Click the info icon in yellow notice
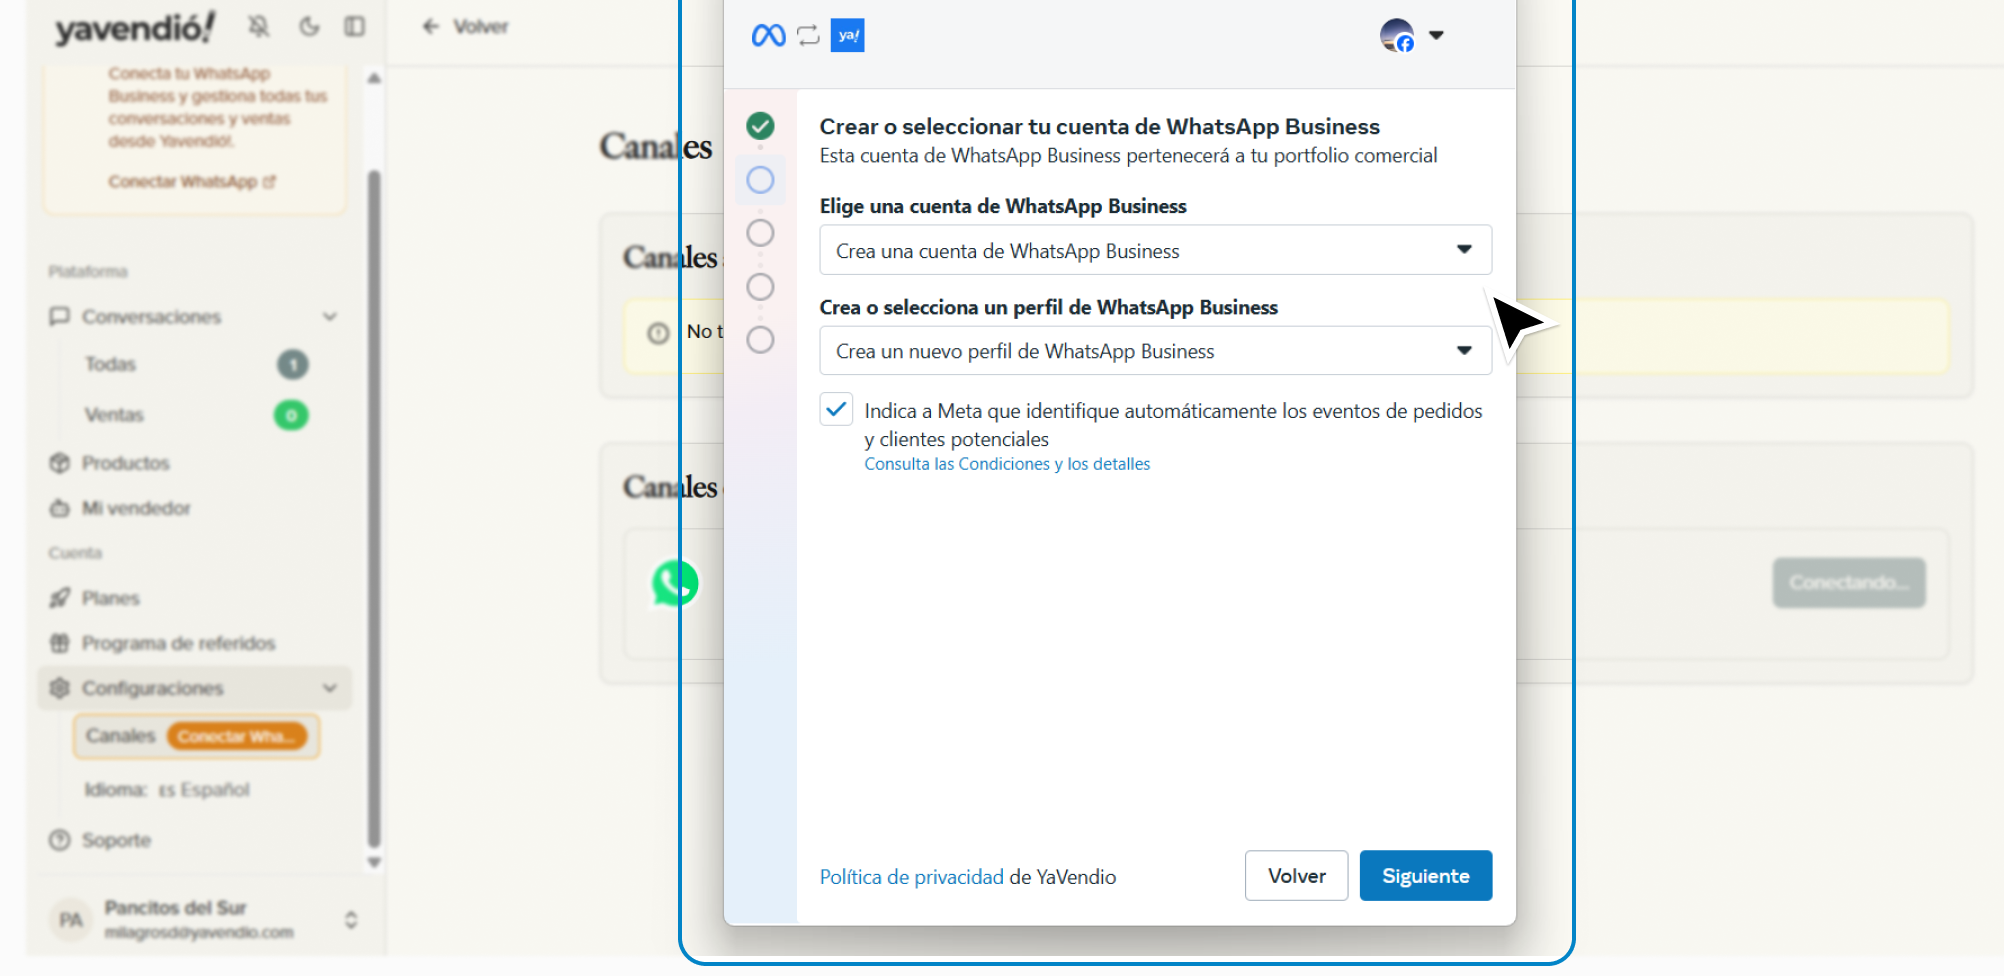Viewport: 2004px width, 976px height. [x=658, y=333]
